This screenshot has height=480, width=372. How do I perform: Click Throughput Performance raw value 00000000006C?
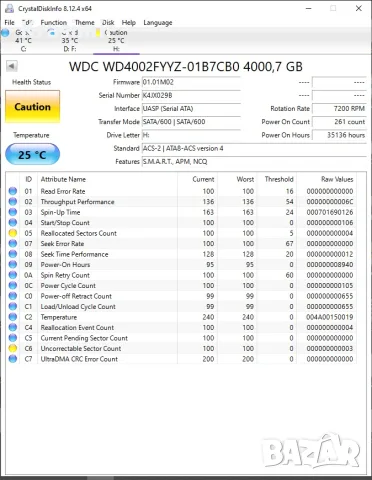click(x=330, y=202)
